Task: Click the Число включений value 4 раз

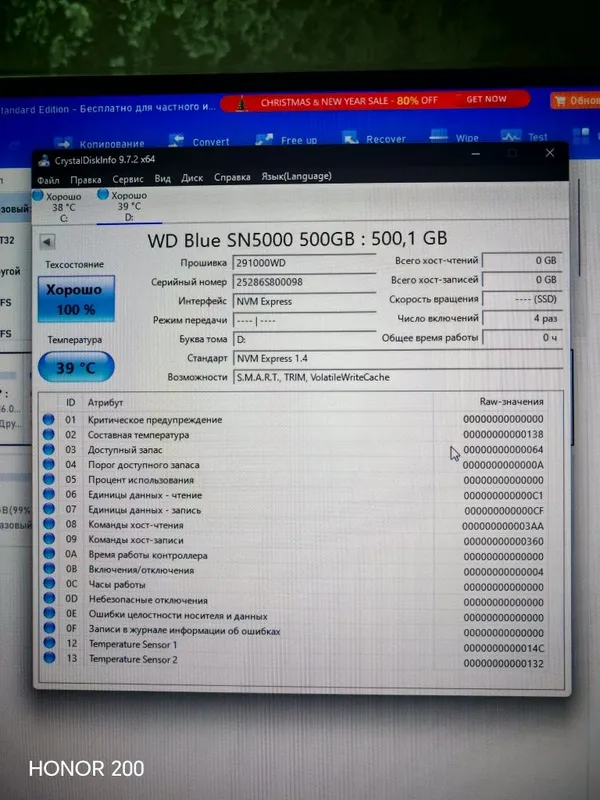Action: tap(522, 318)
